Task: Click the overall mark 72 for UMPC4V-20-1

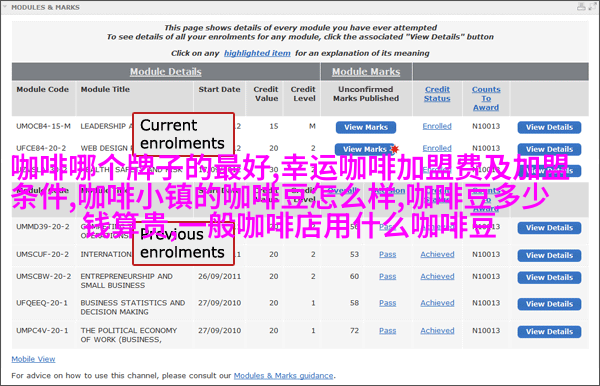Action: point(354,331)
